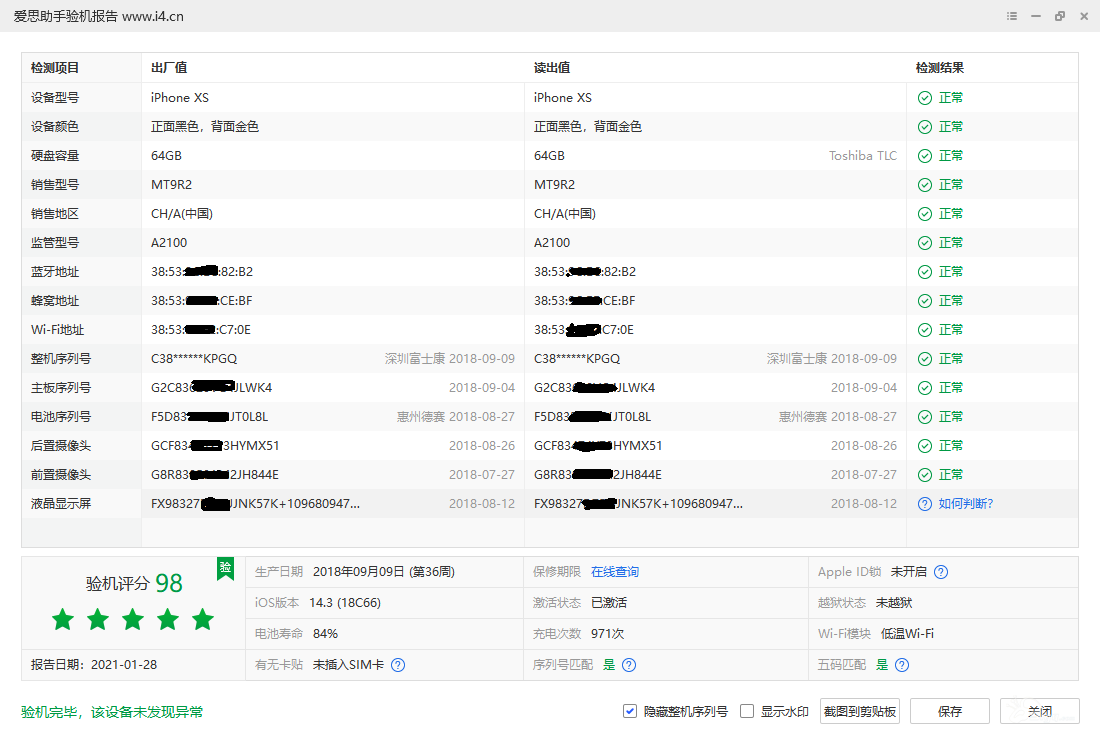Click the green check icon for 硬盘容量 row

(925, 156)
